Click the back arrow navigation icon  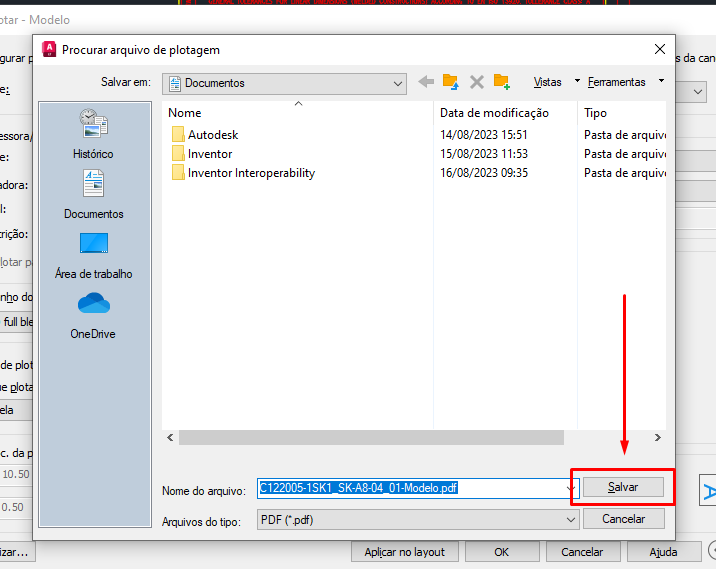point(426,82)
